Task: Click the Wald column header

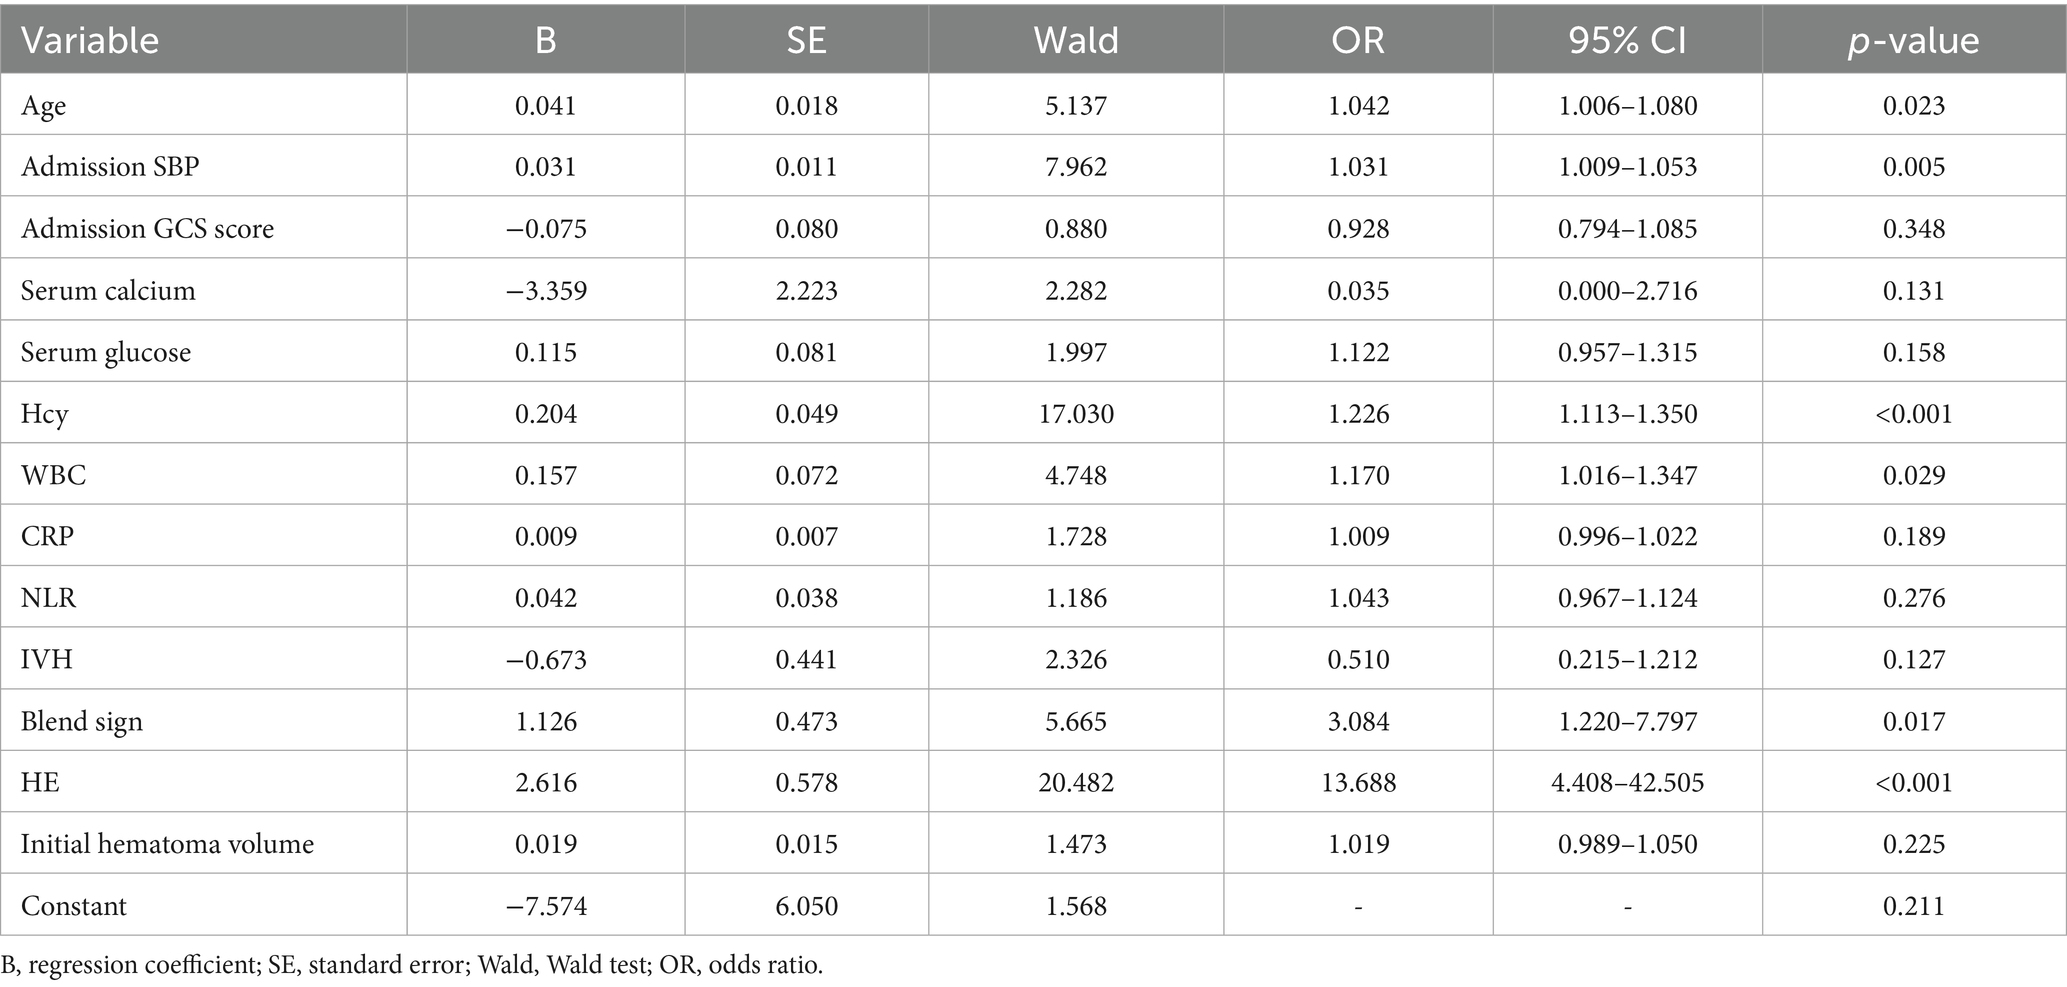Action: 1075,41
